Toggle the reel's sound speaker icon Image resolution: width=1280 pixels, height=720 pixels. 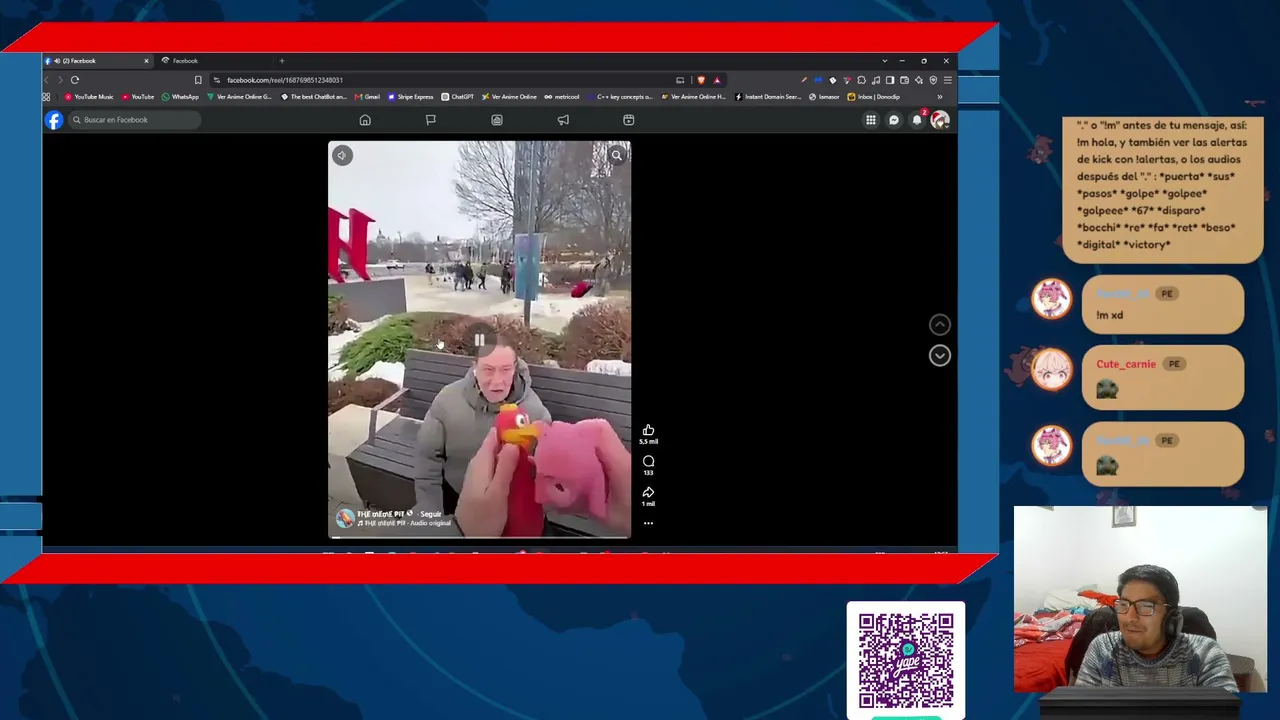[x=342, y=155]
